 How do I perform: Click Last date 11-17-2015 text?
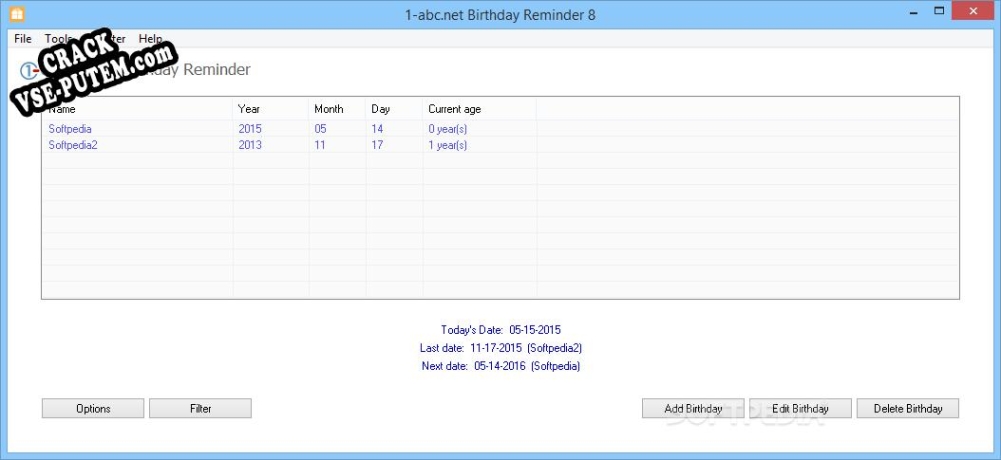point(501,348)
